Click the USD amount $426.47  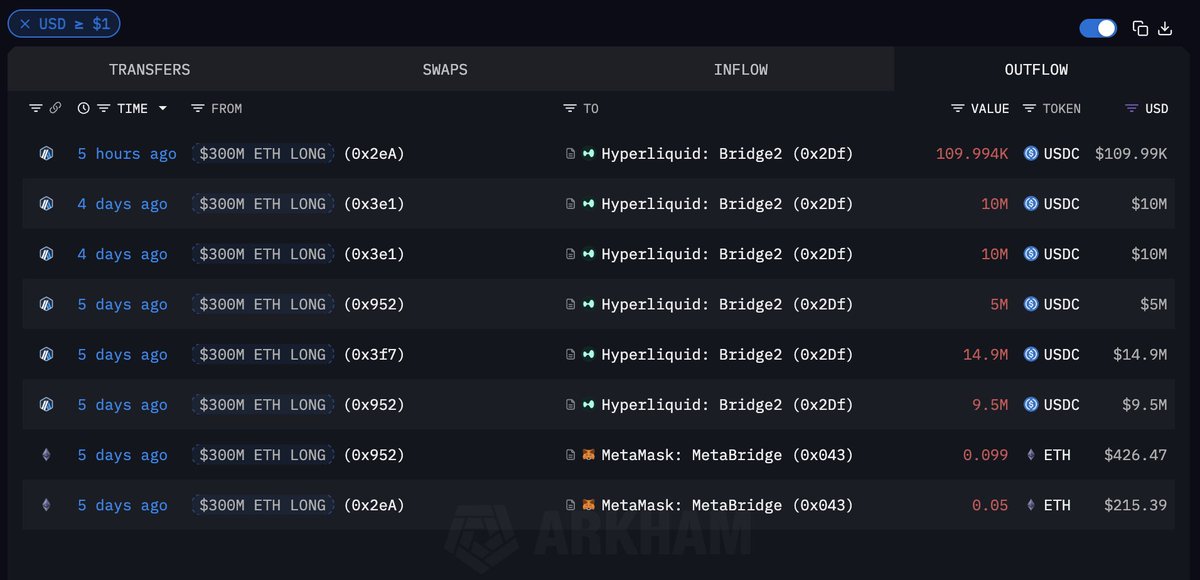click(1135, 455)
